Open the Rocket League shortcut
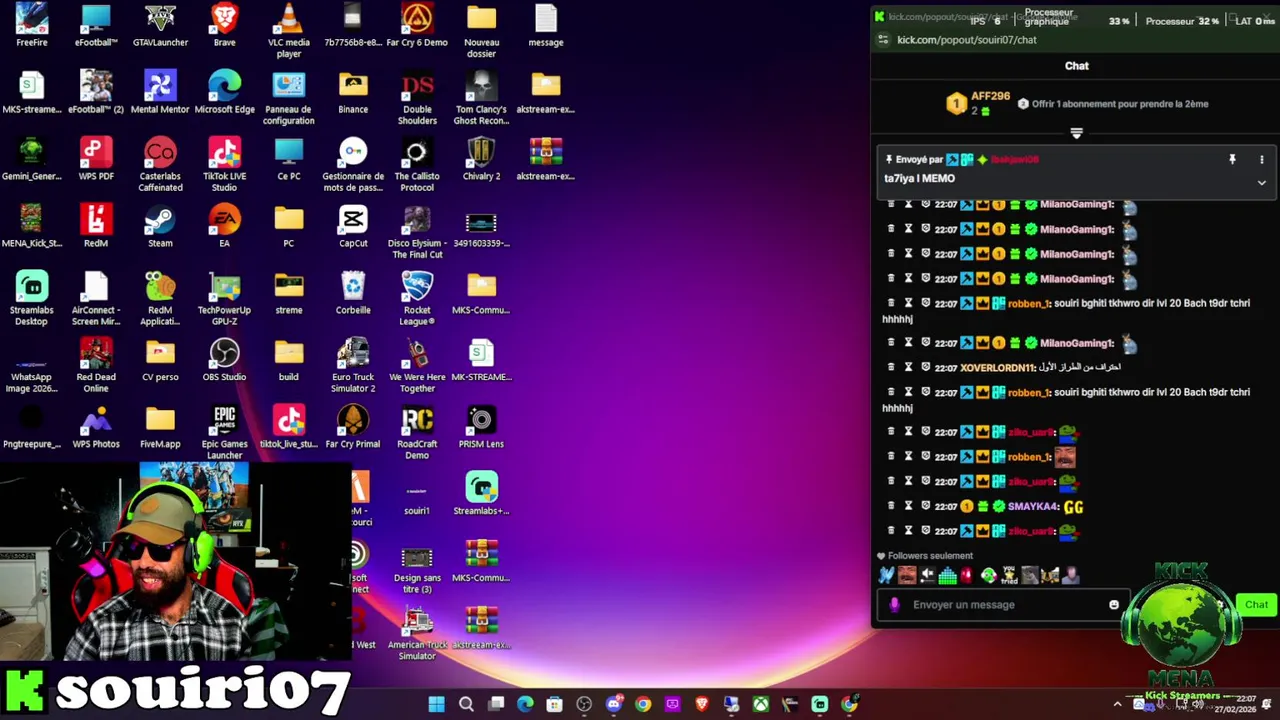This screenshot has height=720, width=1280. (417, 299)
